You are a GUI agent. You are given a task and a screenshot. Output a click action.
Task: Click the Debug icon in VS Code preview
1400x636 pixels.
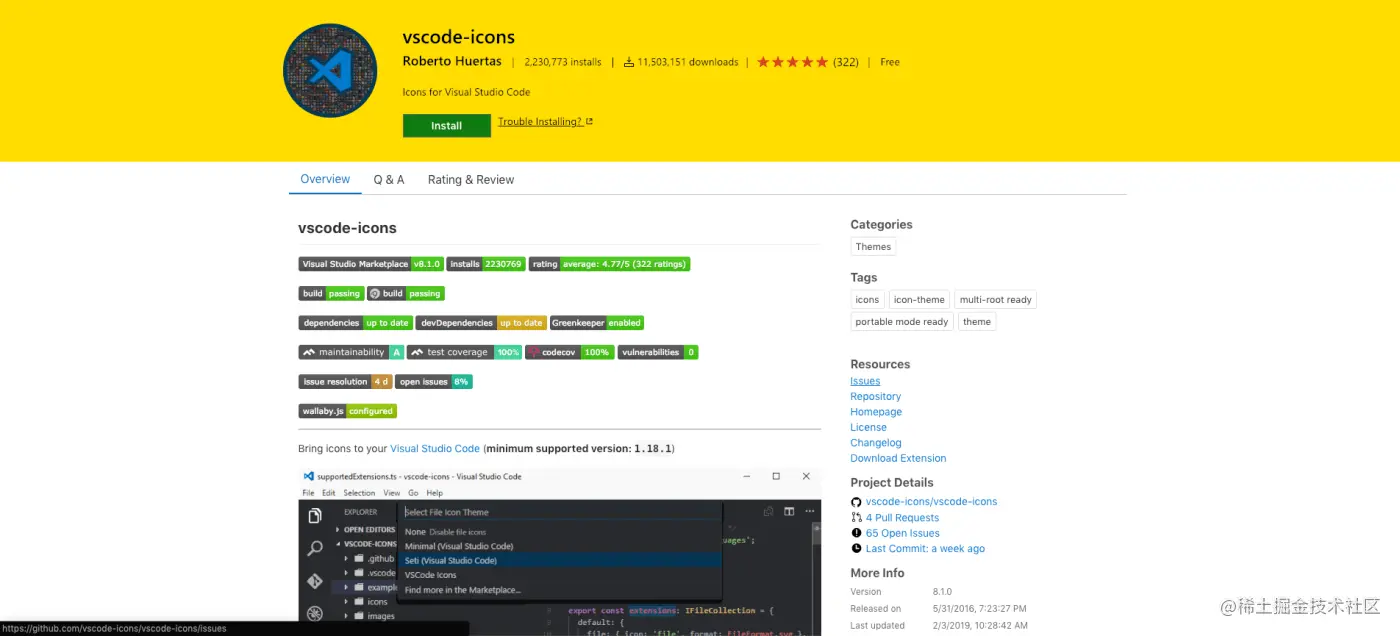[315, 613]
